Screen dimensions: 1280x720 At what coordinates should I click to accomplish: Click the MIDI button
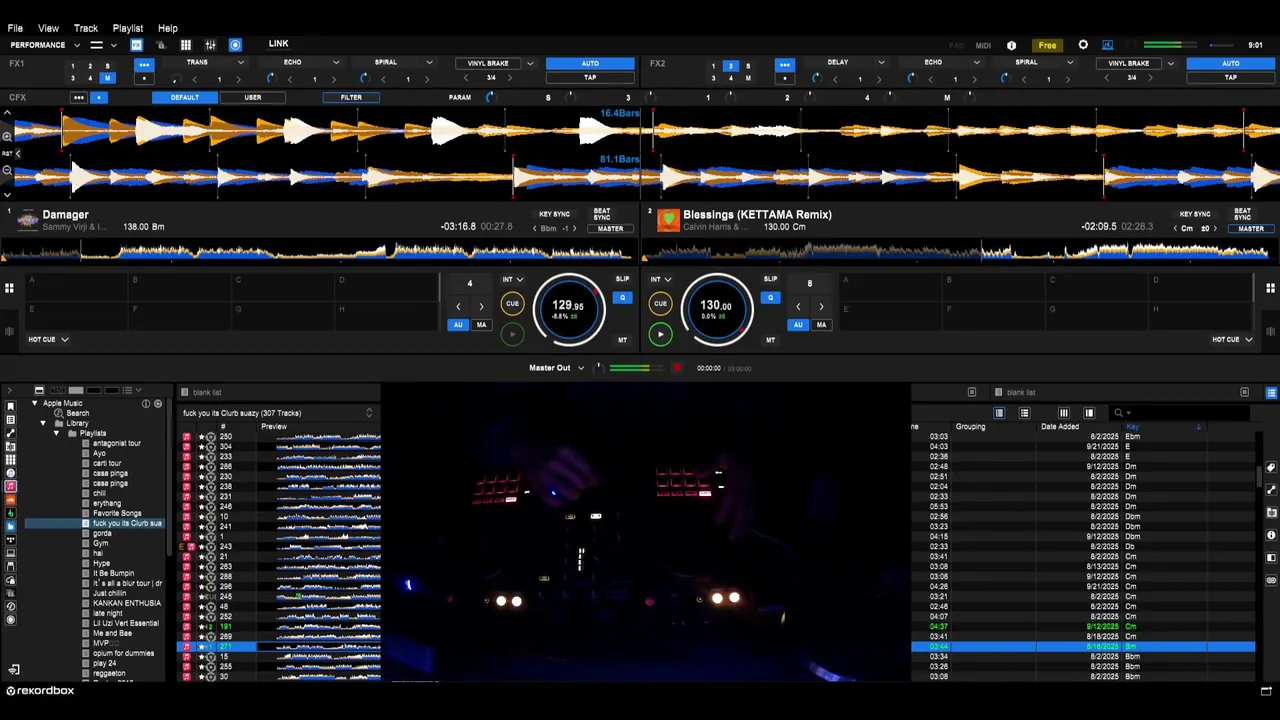coord(983,45)
